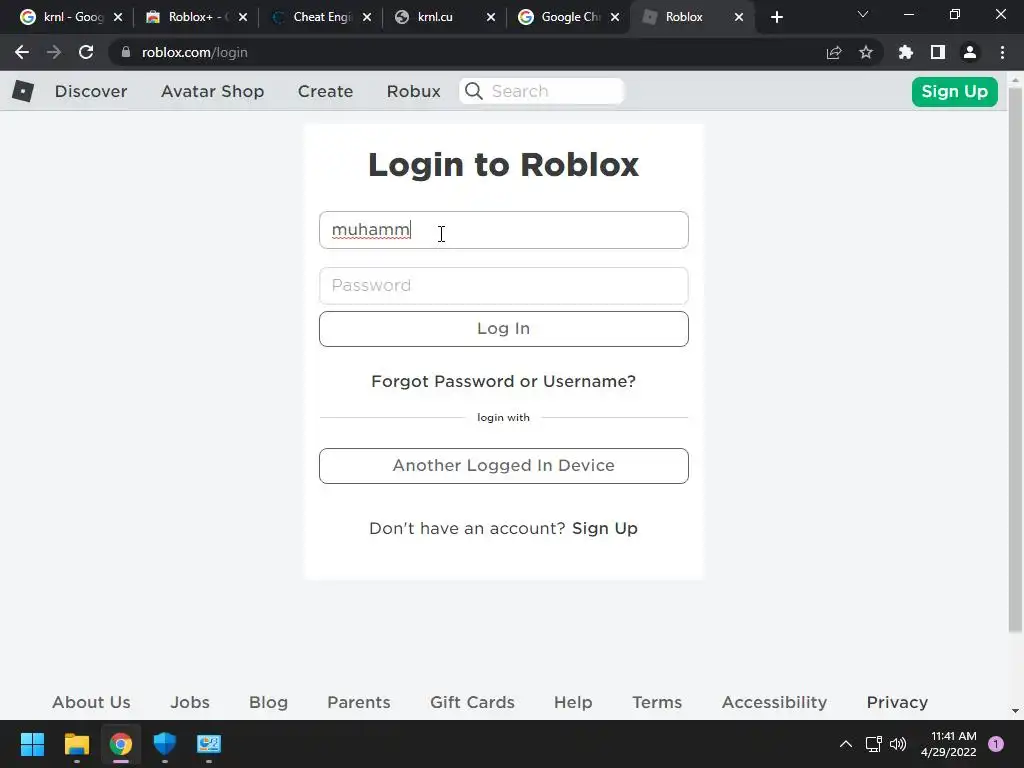Close the active Roblox tab

point(739,17)
